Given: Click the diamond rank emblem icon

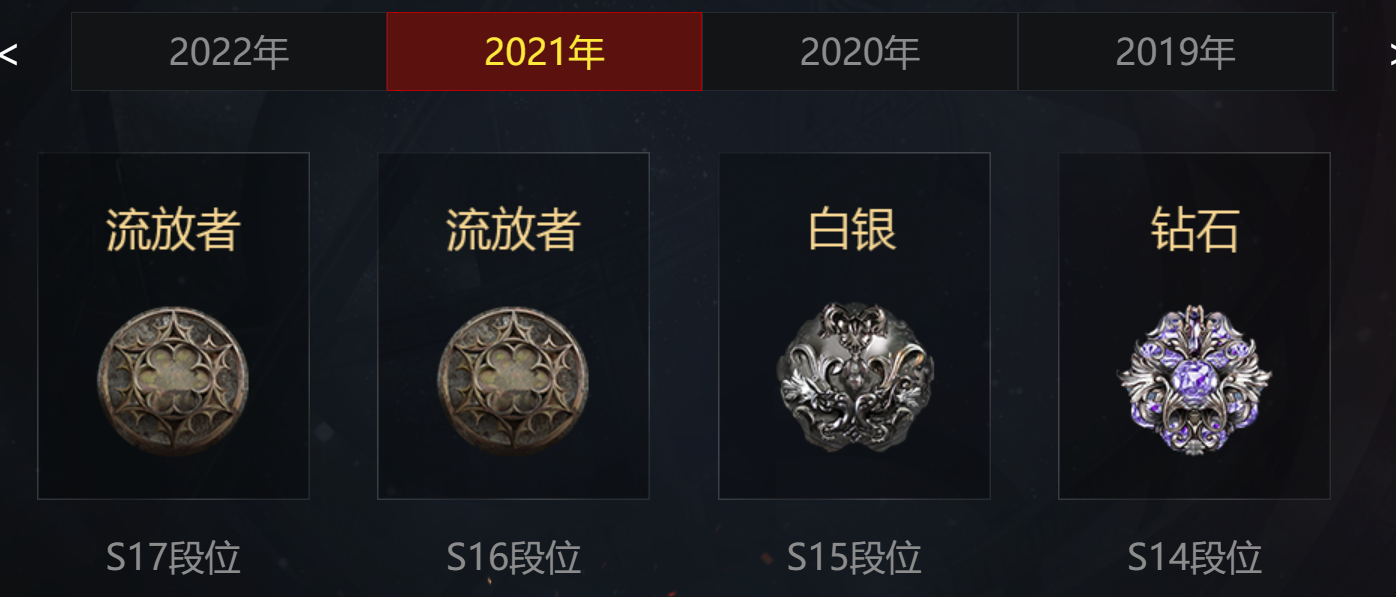Looking at the screenshot, I should [x=1194, y=379].
